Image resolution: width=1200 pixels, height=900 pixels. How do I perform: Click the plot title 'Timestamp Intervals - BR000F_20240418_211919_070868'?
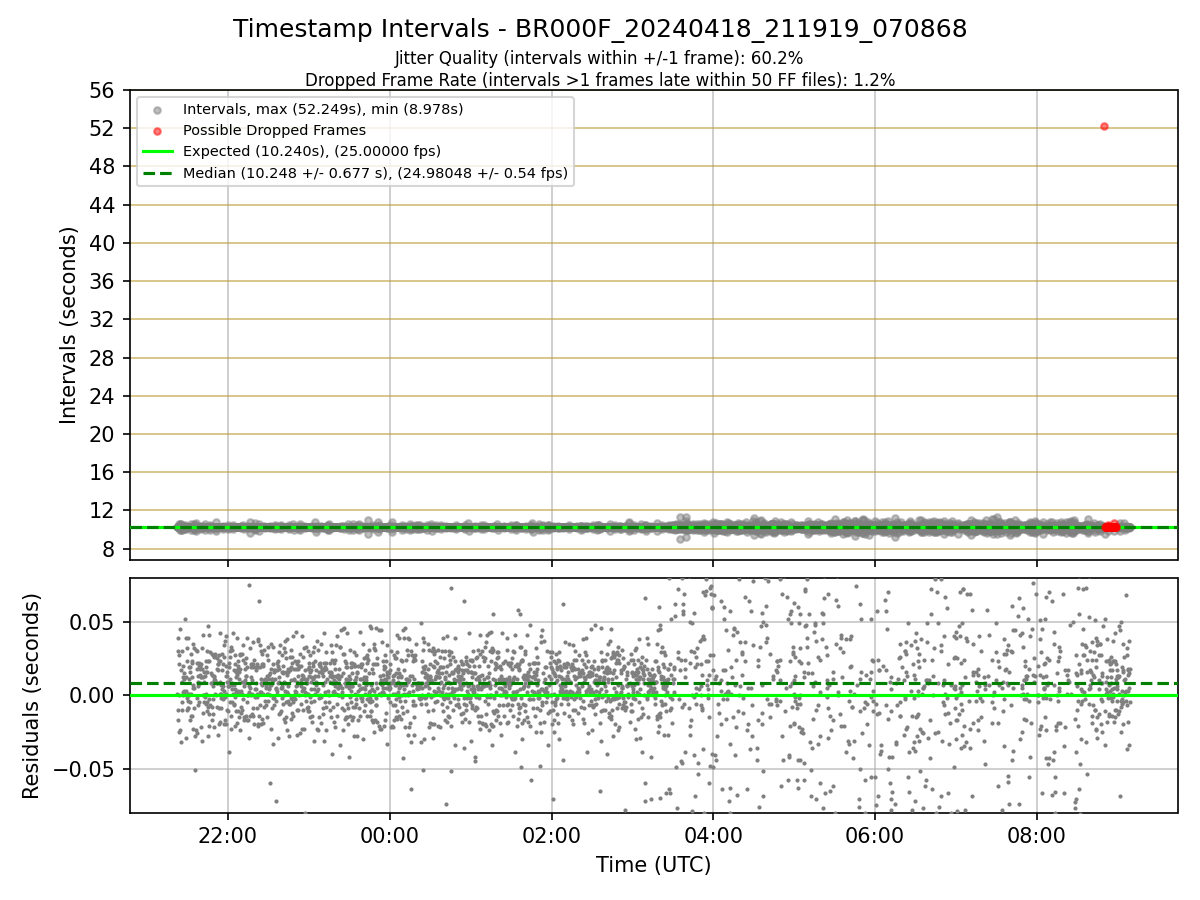600,29
